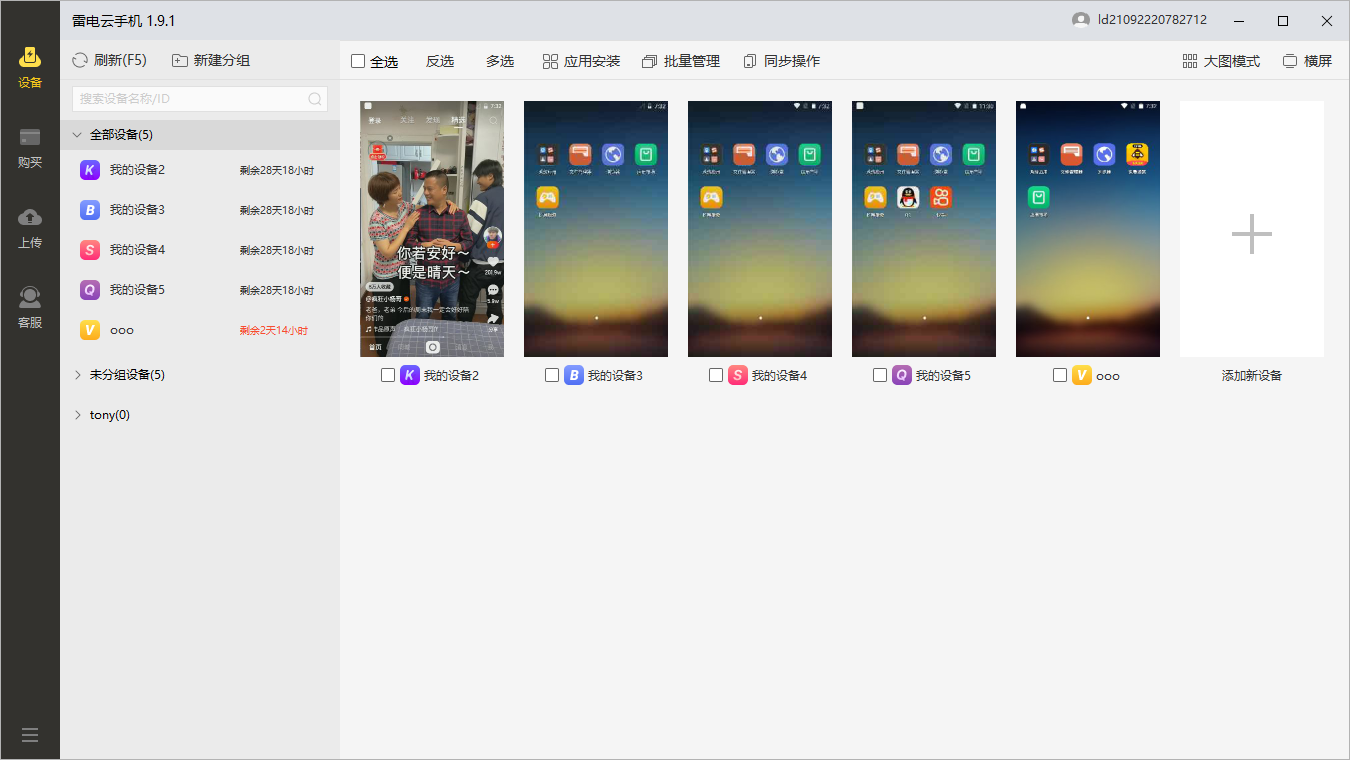1350x760 pixels.
Task: Click the account ld21092220782712
Action: pos(1152,20)
